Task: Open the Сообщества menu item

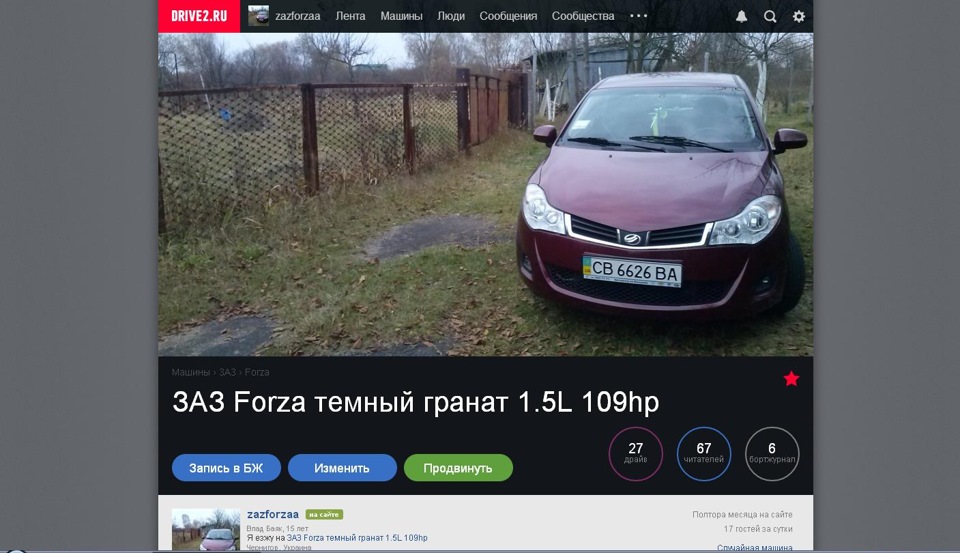Action: coord(583,17)
